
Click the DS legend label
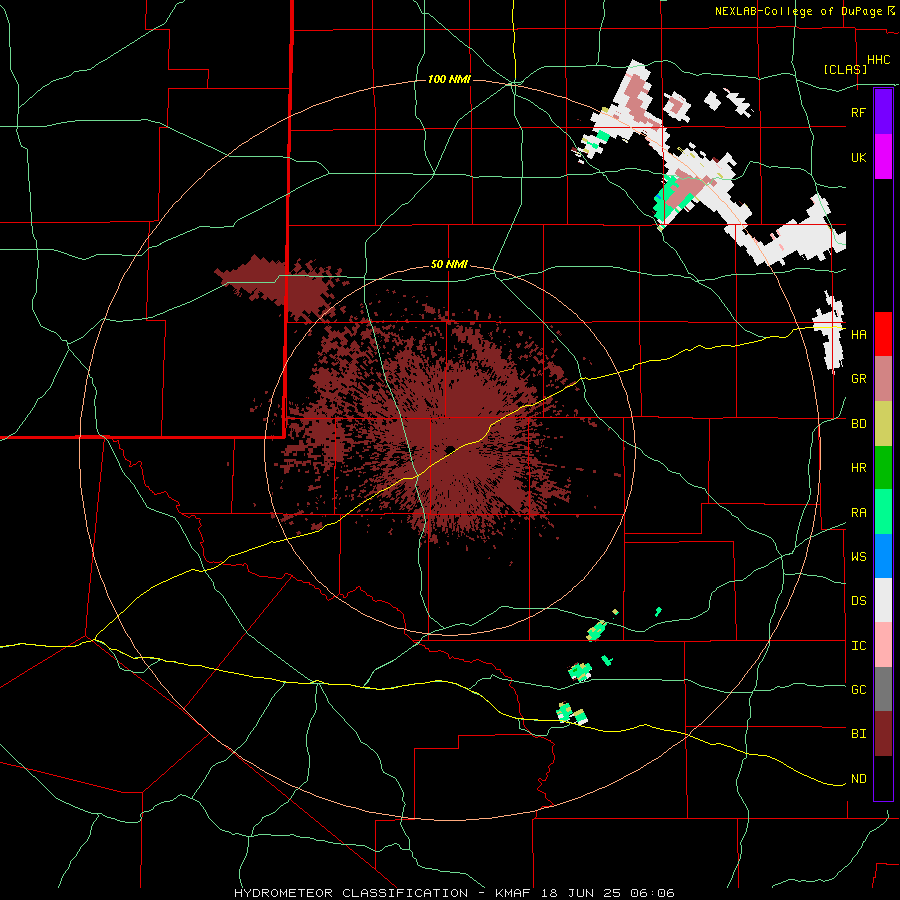tap(858, 601)
